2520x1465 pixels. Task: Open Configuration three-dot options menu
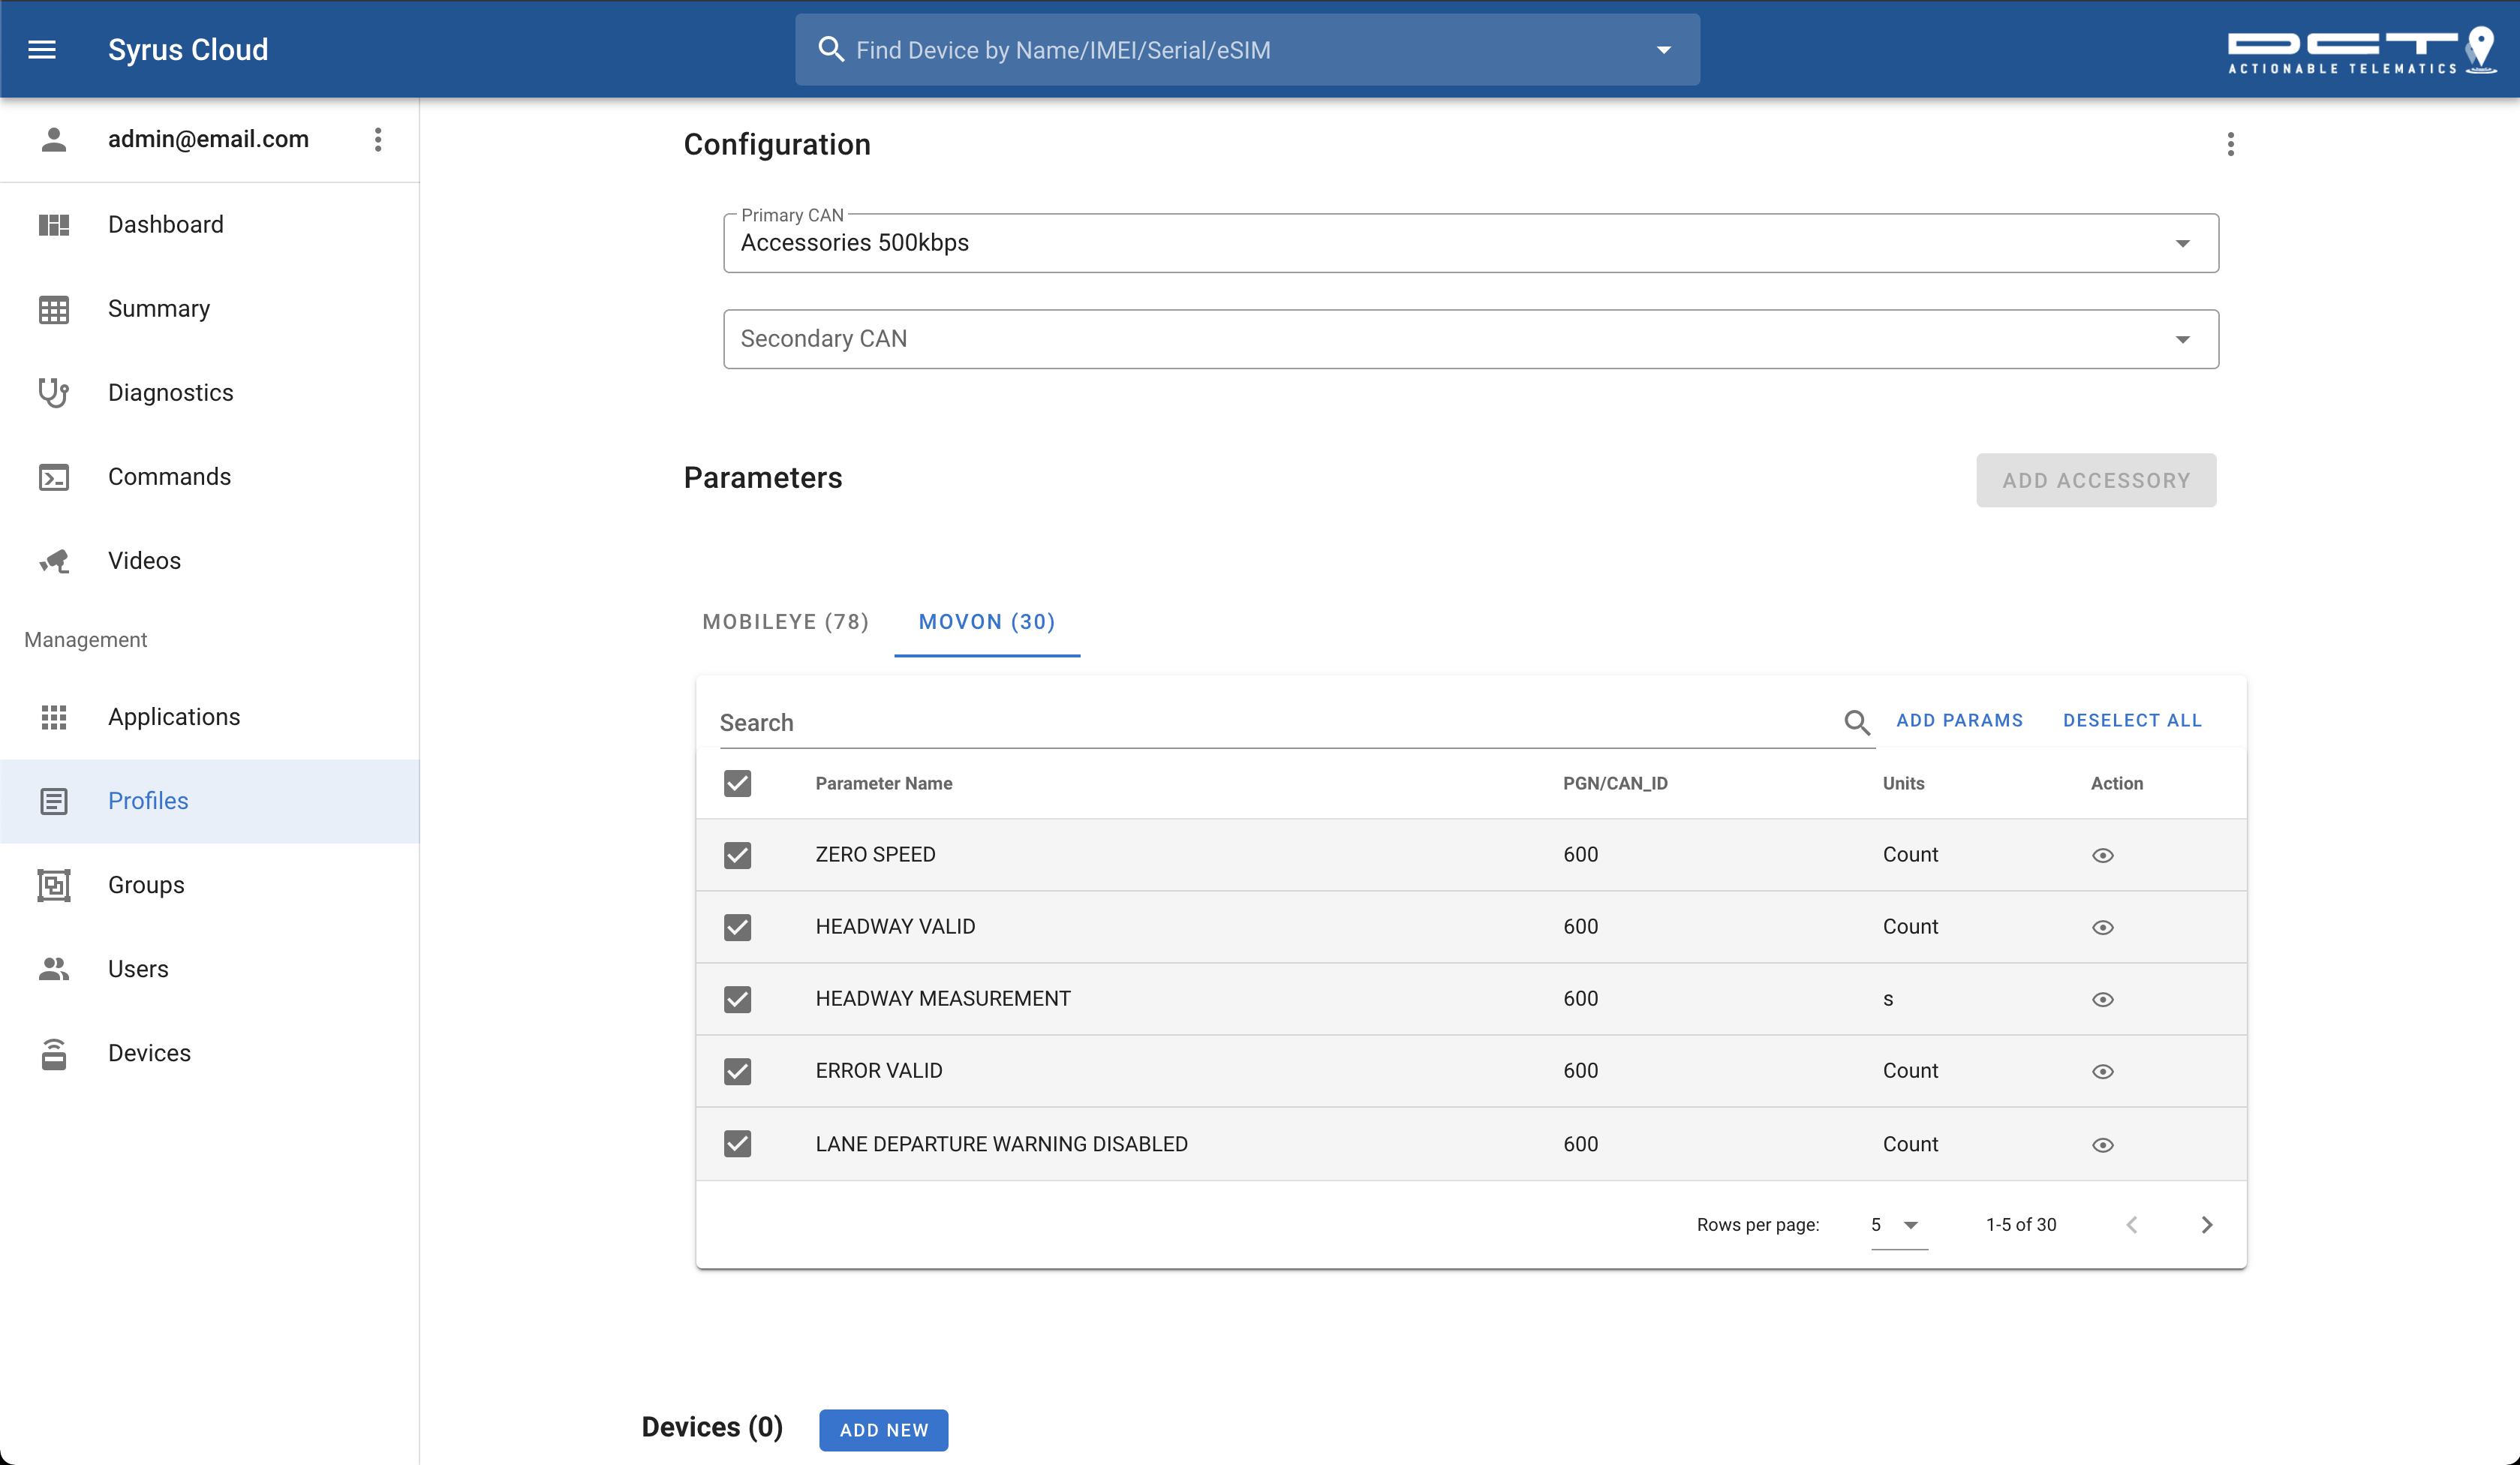[2230, 144]
